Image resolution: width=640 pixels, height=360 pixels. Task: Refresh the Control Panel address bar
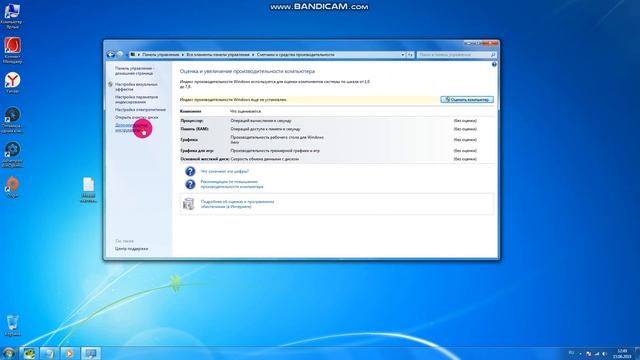(410, 55)
